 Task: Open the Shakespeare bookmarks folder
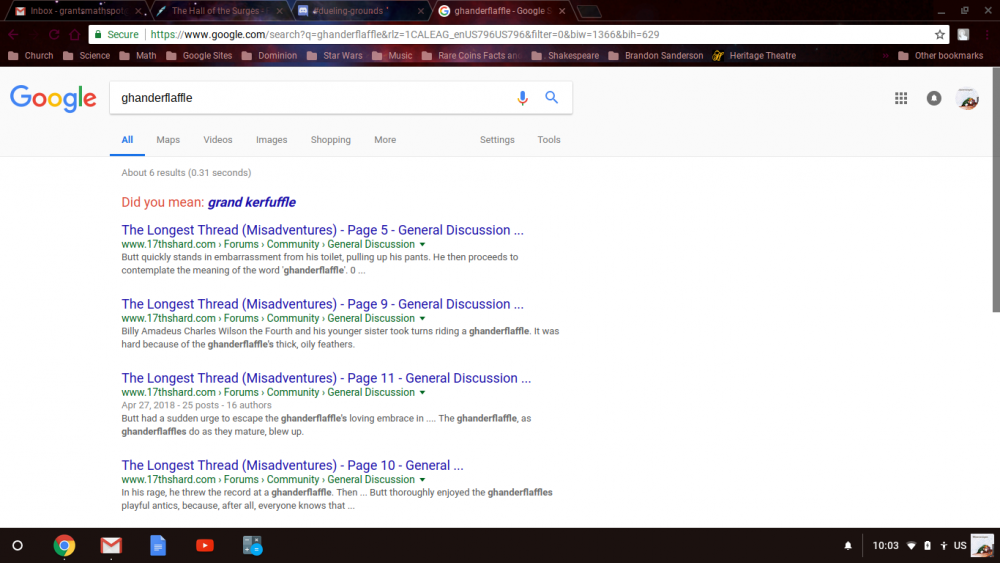pos(565,55)
